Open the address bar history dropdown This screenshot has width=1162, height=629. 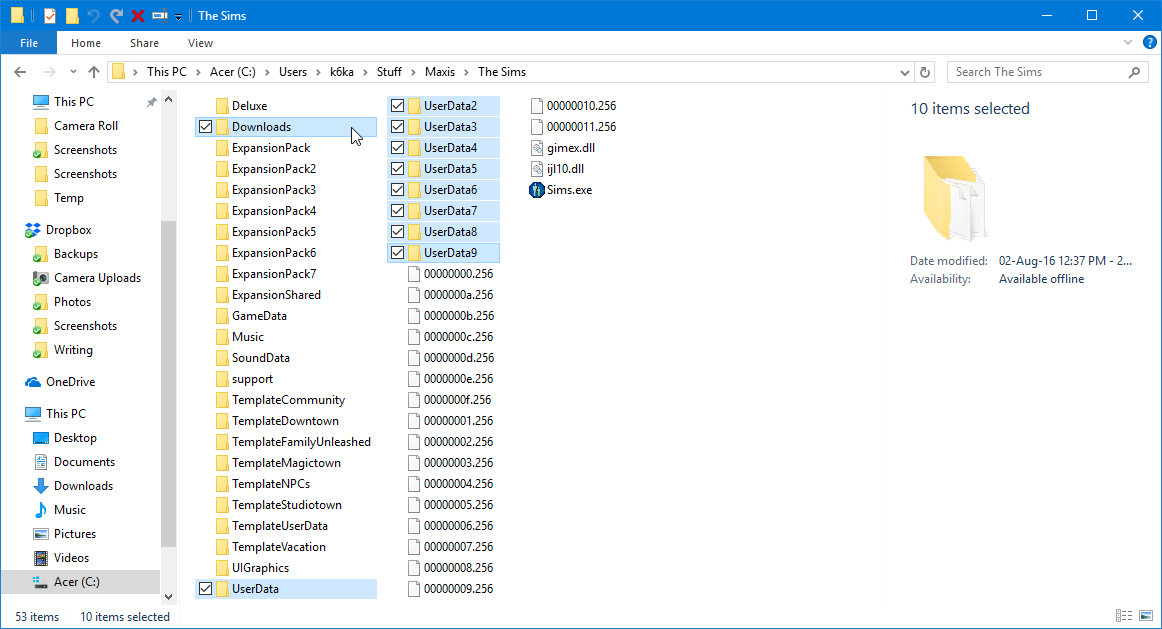pyautogui.click(x=904, y=72)
